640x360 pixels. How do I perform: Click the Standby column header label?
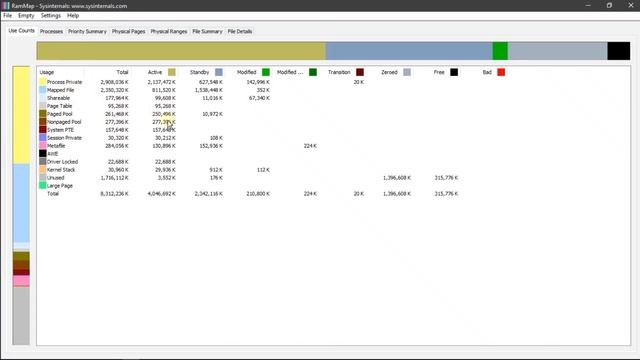tap(200, 72)
